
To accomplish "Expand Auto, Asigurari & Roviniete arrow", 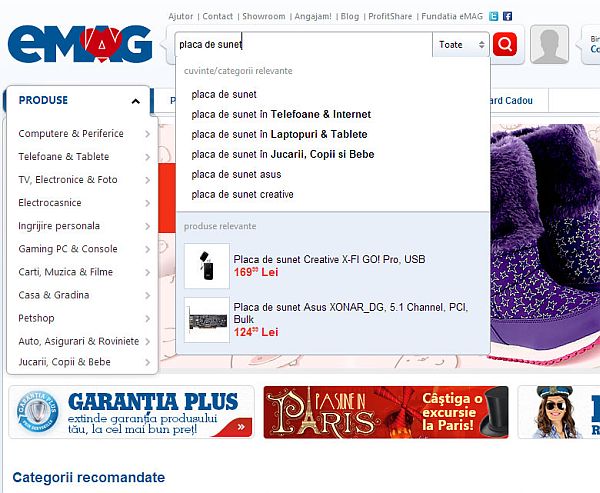I will point(147,341).
